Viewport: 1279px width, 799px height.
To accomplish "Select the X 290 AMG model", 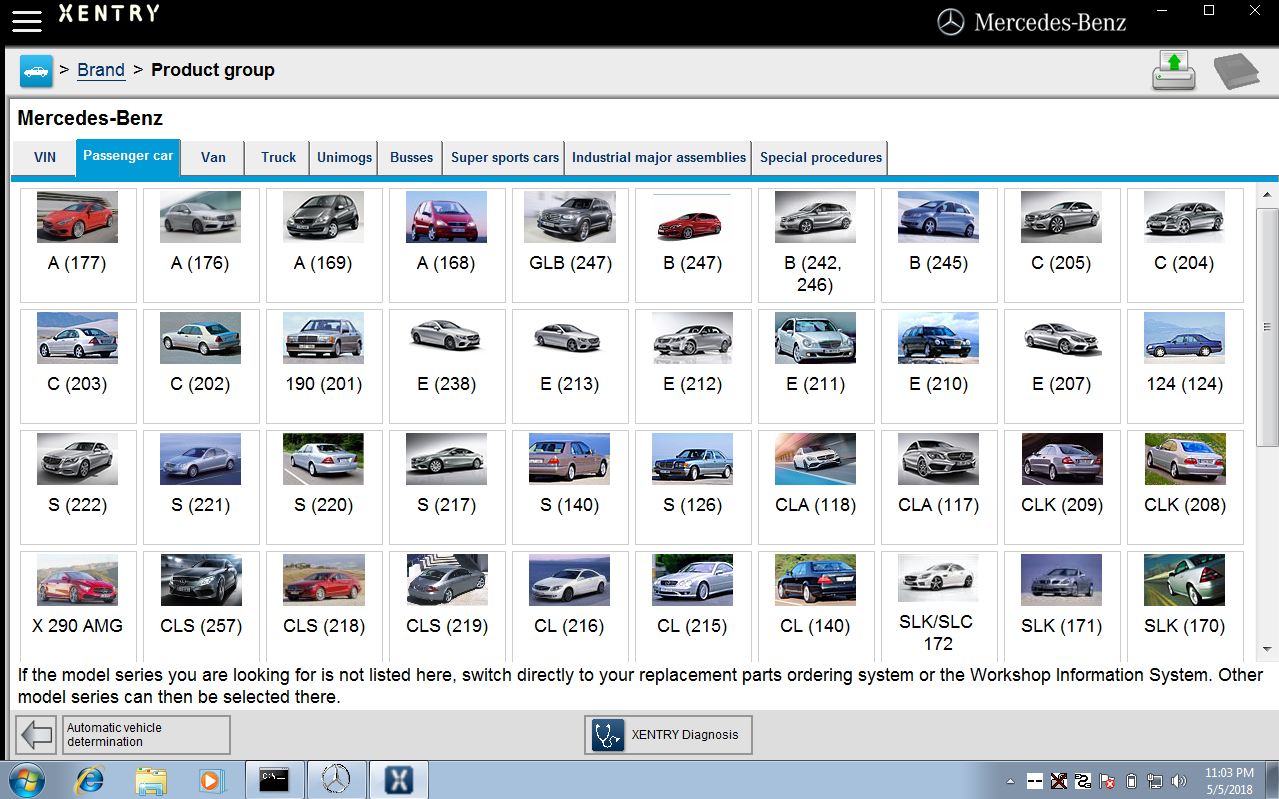I will pyautogui.click(x=78, y=604).
